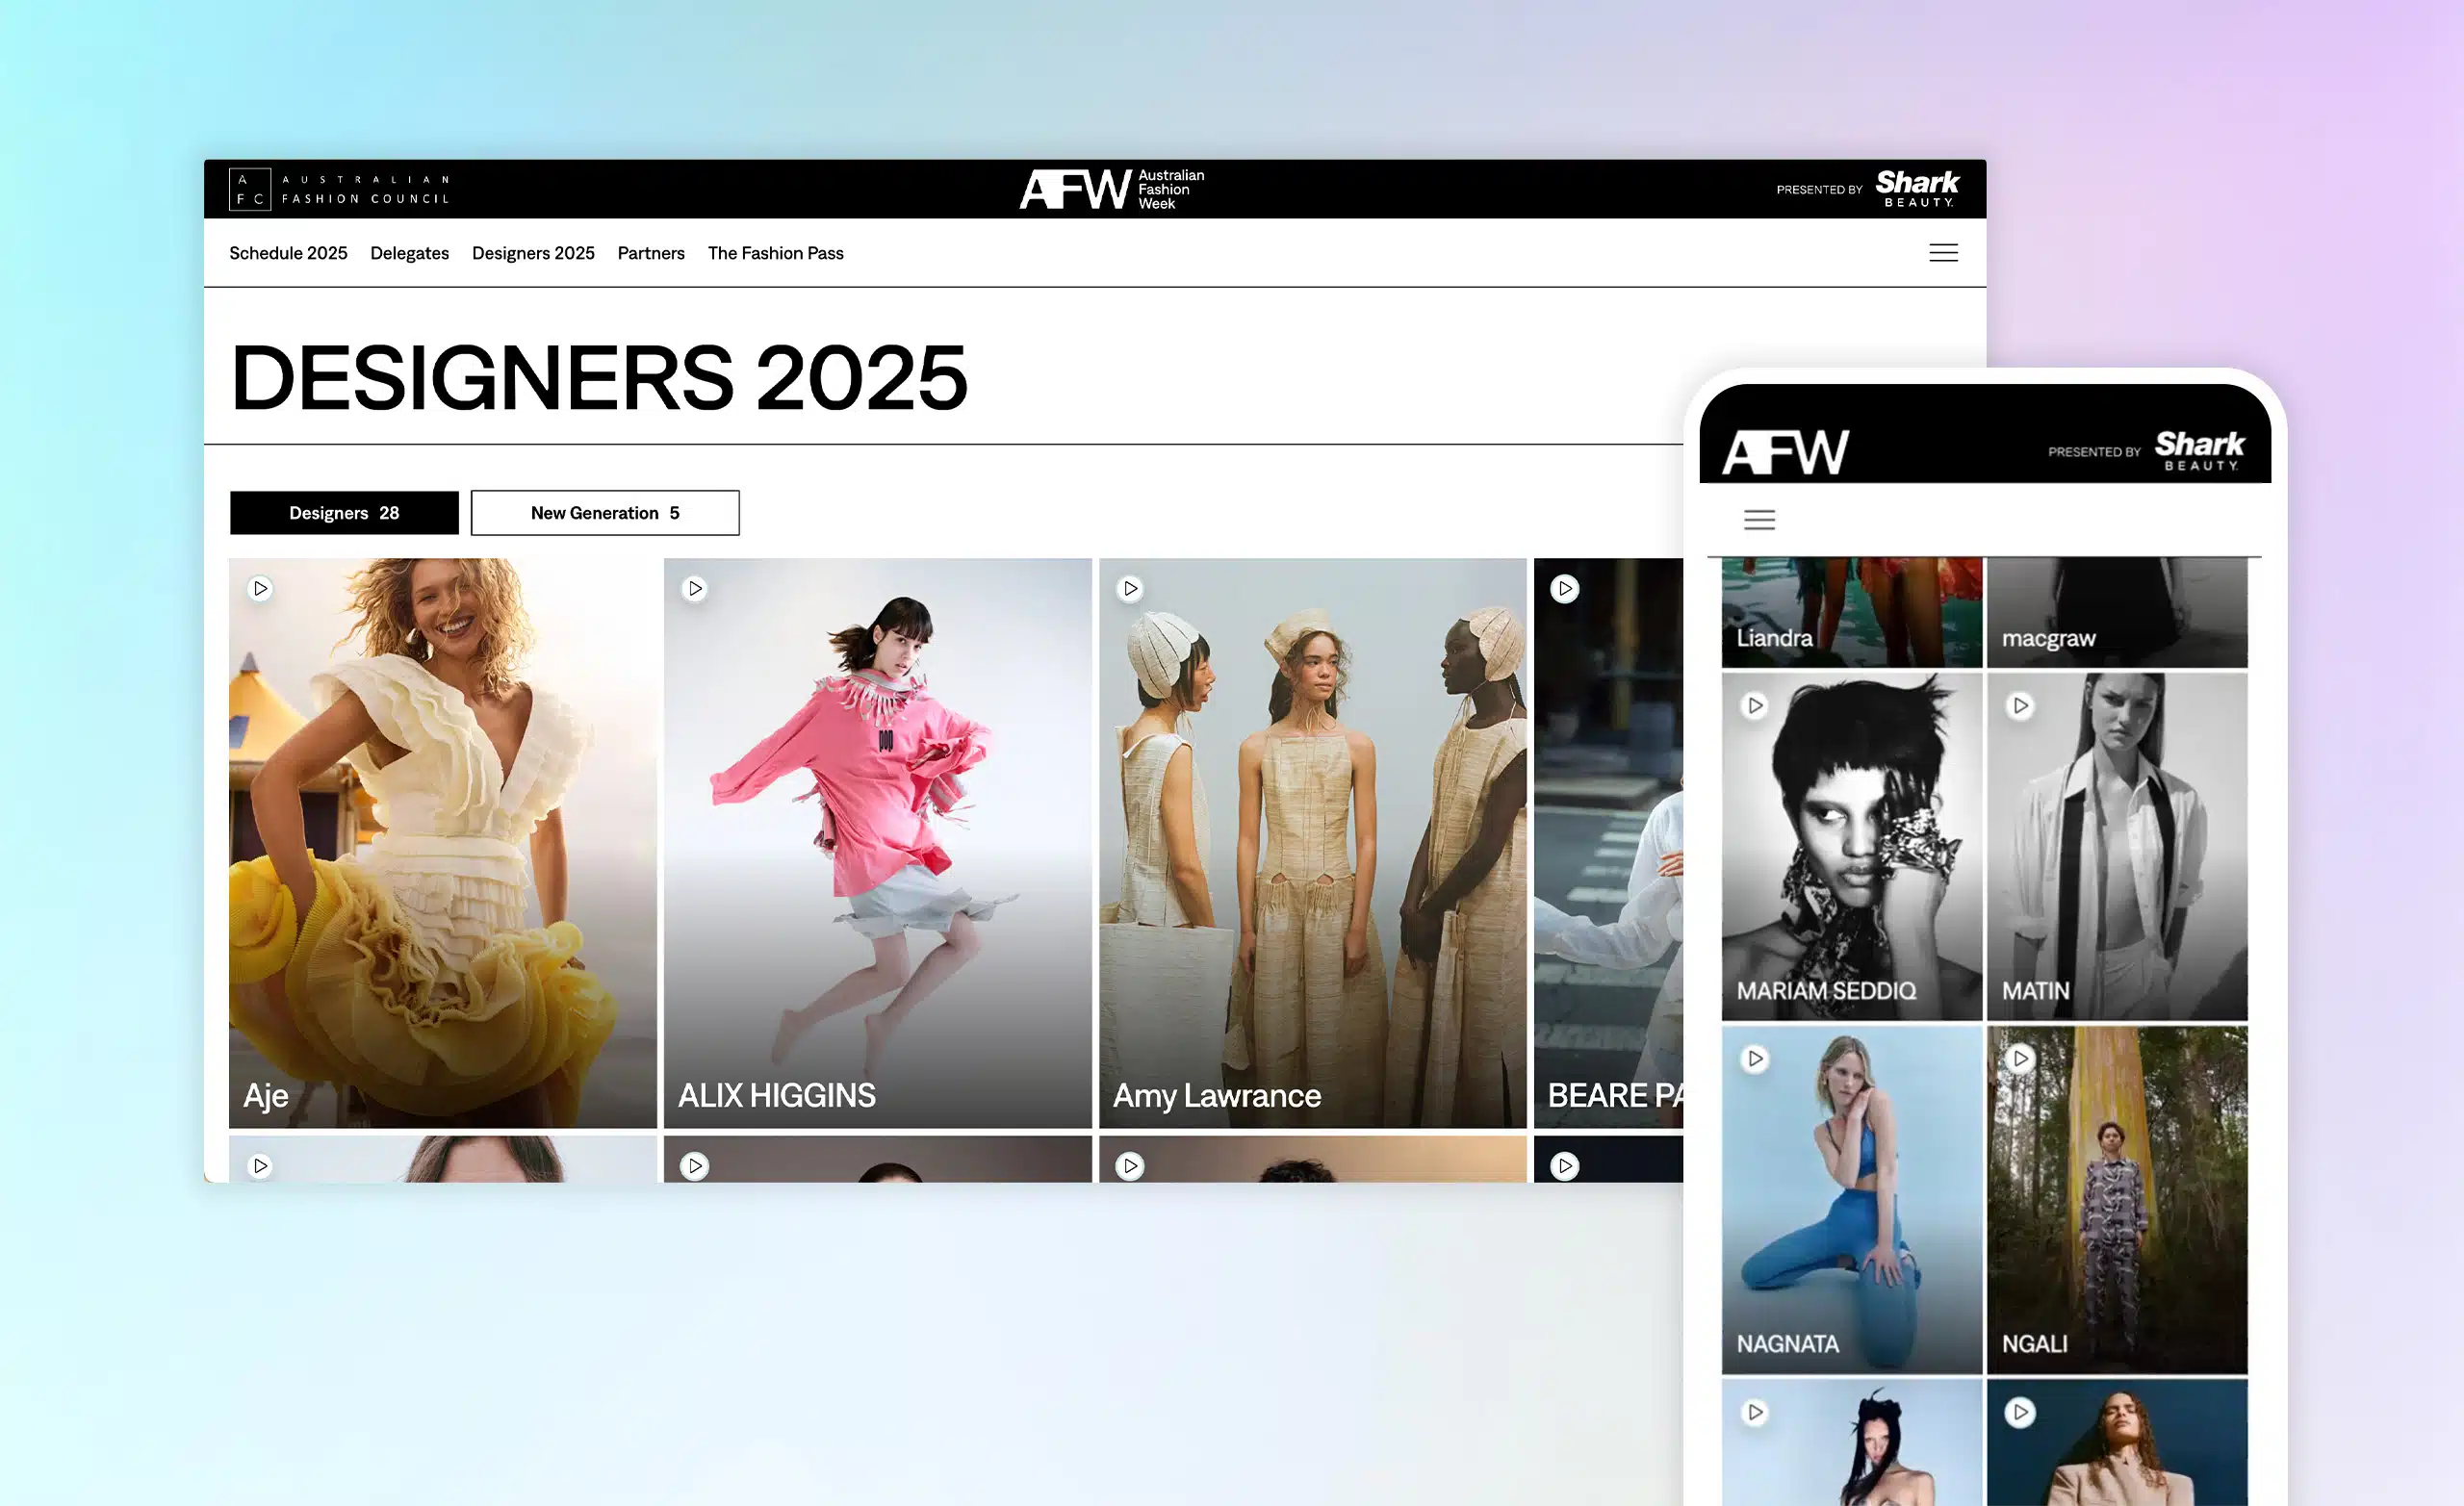Click the Australian Fashion Council logo

[340, 189]
